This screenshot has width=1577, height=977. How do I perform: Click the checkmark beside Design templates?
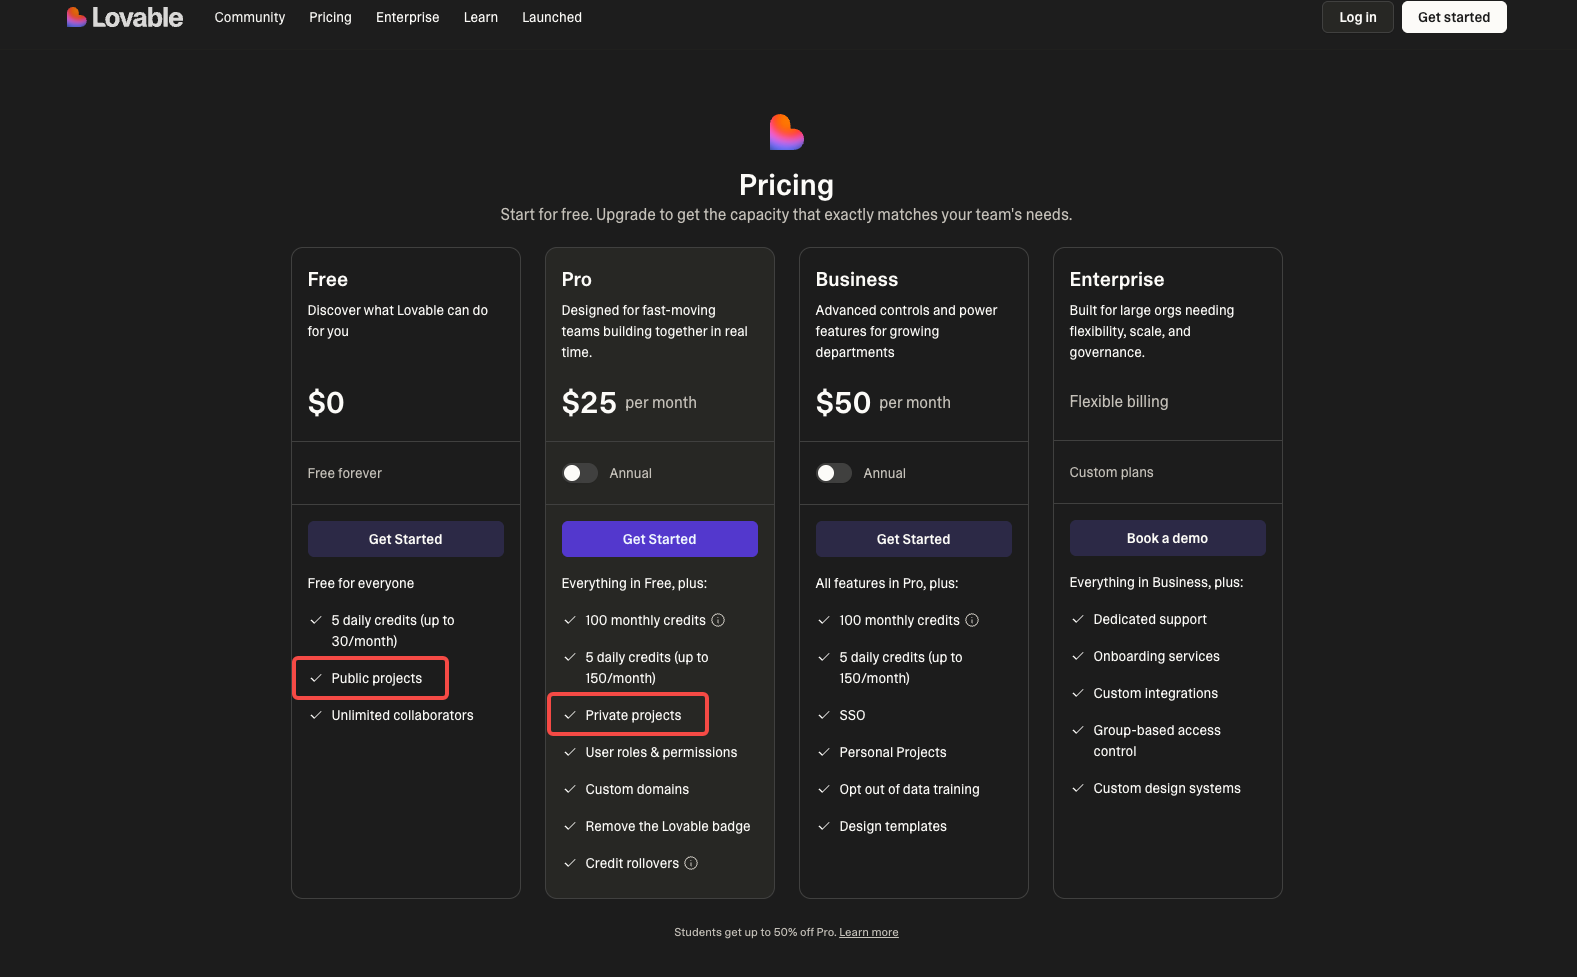point(824,826)
